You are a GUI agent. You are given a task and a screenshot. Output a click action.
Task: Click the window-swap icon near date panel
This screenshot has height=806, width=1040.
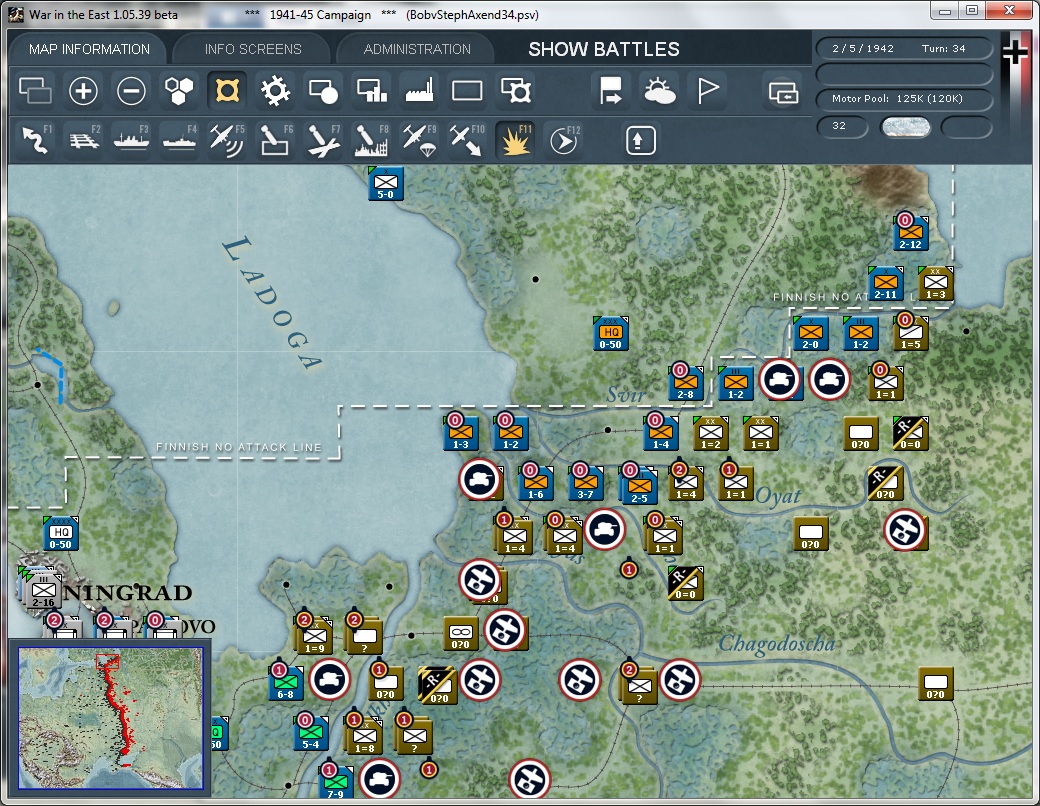pos(783,91)
